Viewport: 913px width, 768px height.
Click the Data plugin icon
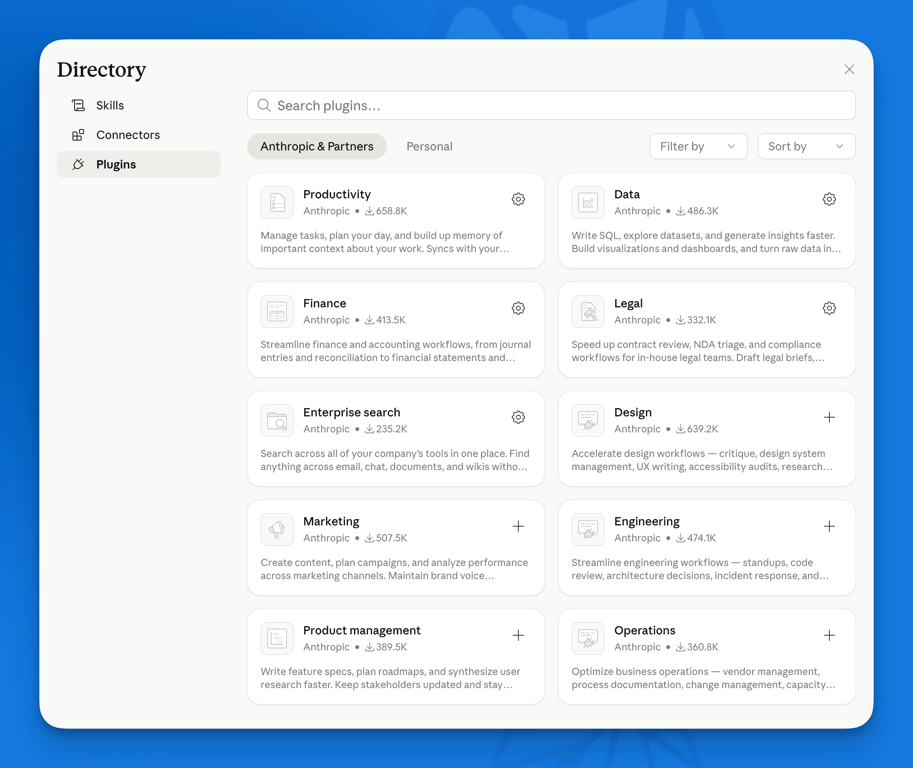pos(587,202)
